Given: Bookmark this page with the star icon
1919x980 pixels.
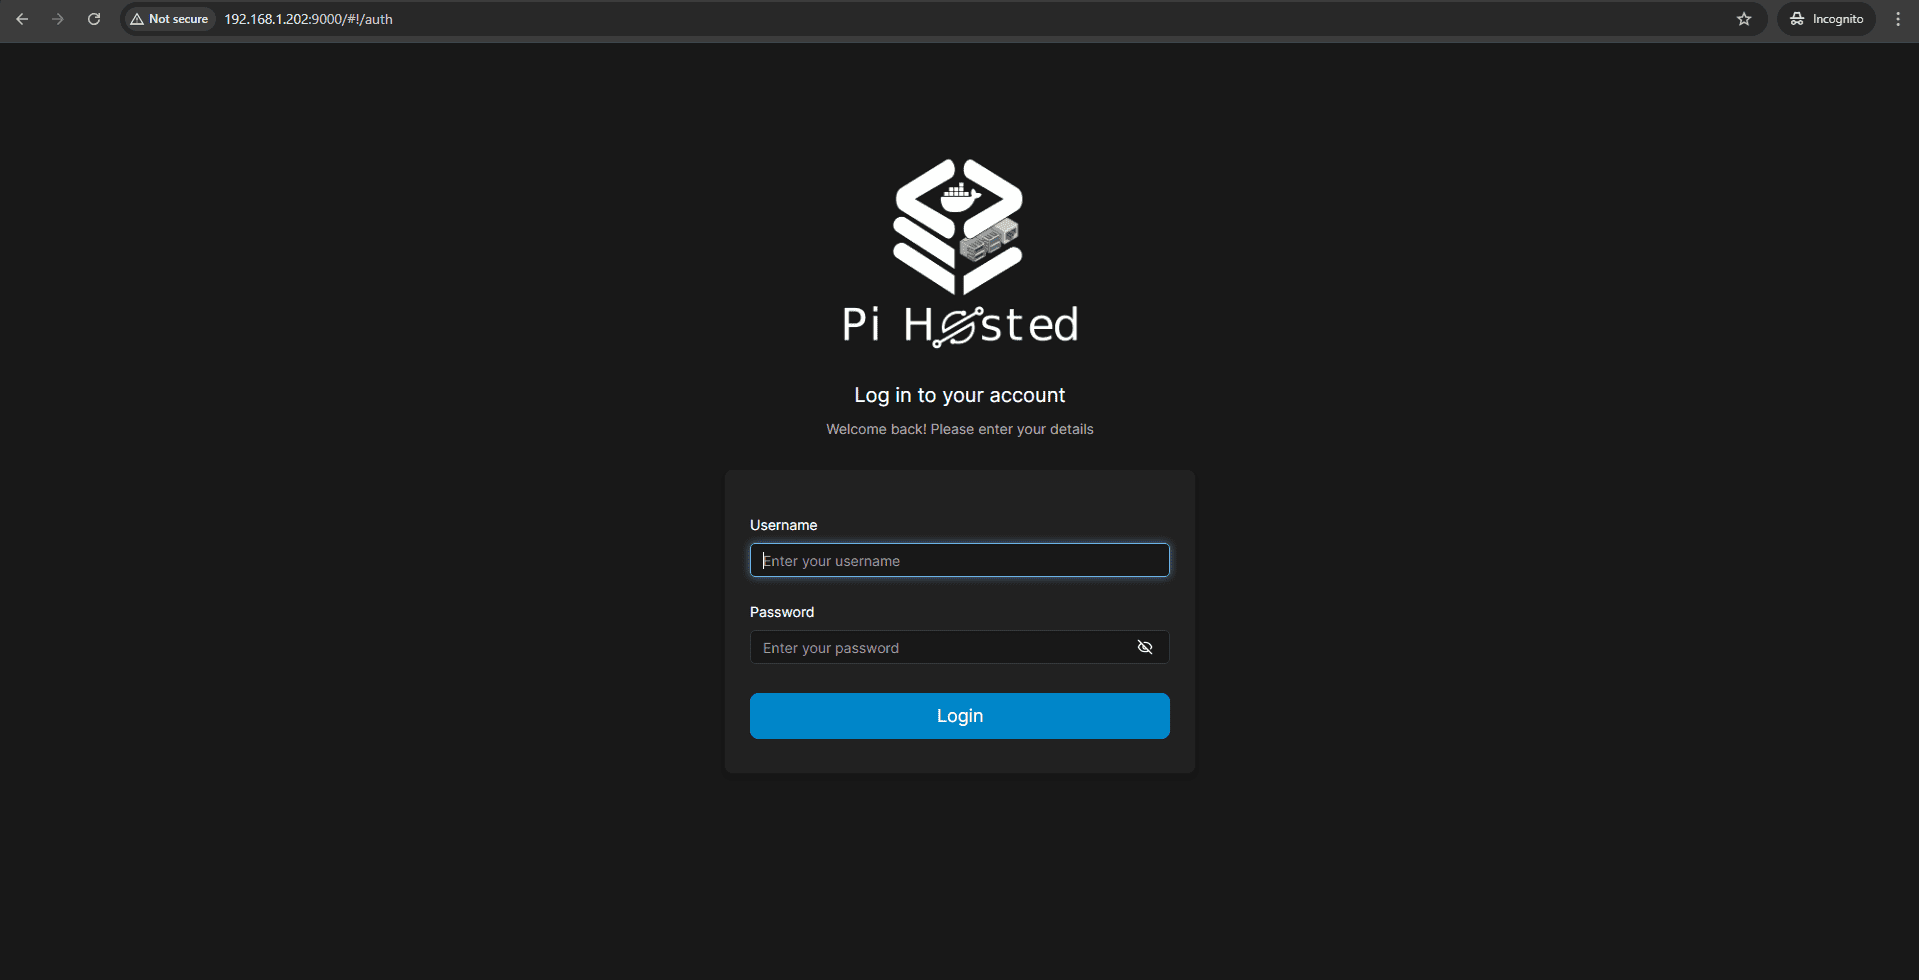Looking at the screenshot, I should click(1744, 19).
